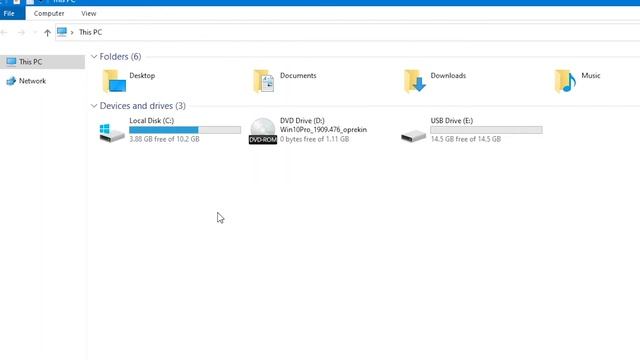
Task: Click the 0 bytes free of 1.11 GB text
Action: (314, 139)
